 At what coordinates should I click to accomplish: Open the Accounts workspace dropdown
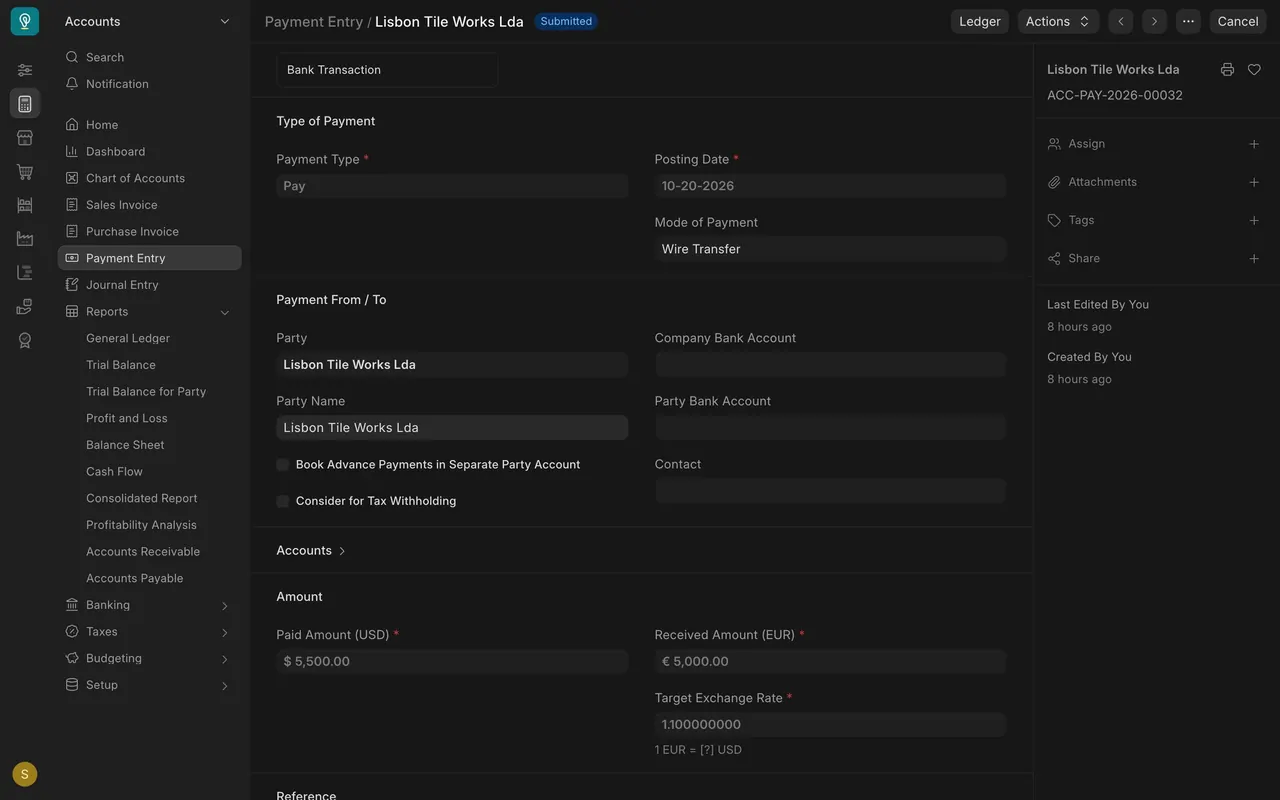point(148,21)
